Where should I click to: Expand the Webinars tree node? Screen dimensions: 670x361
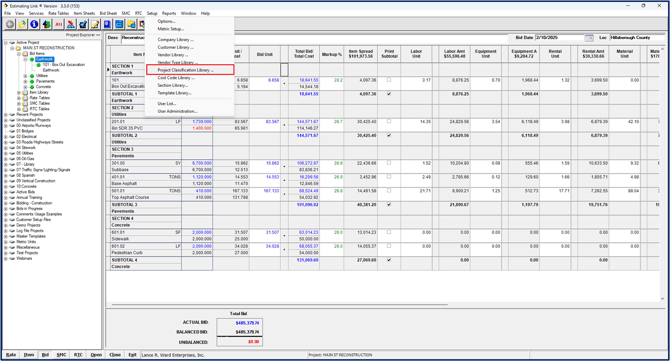click(x=6, y=258)
